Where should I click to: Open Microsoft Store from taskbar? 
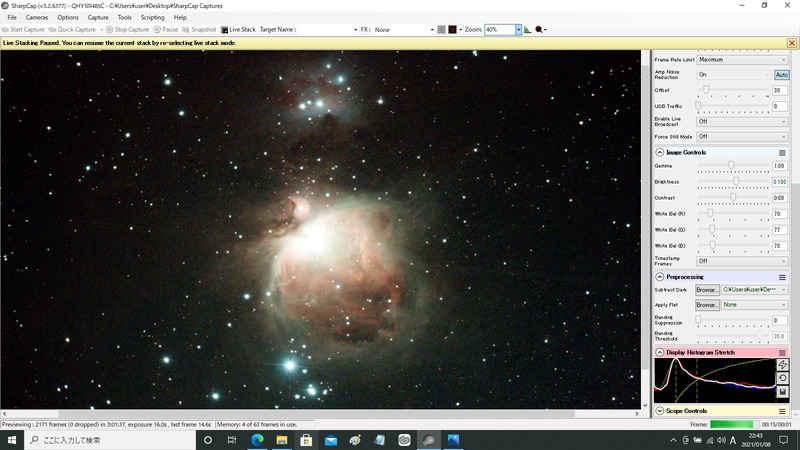(x=306, y=440)
